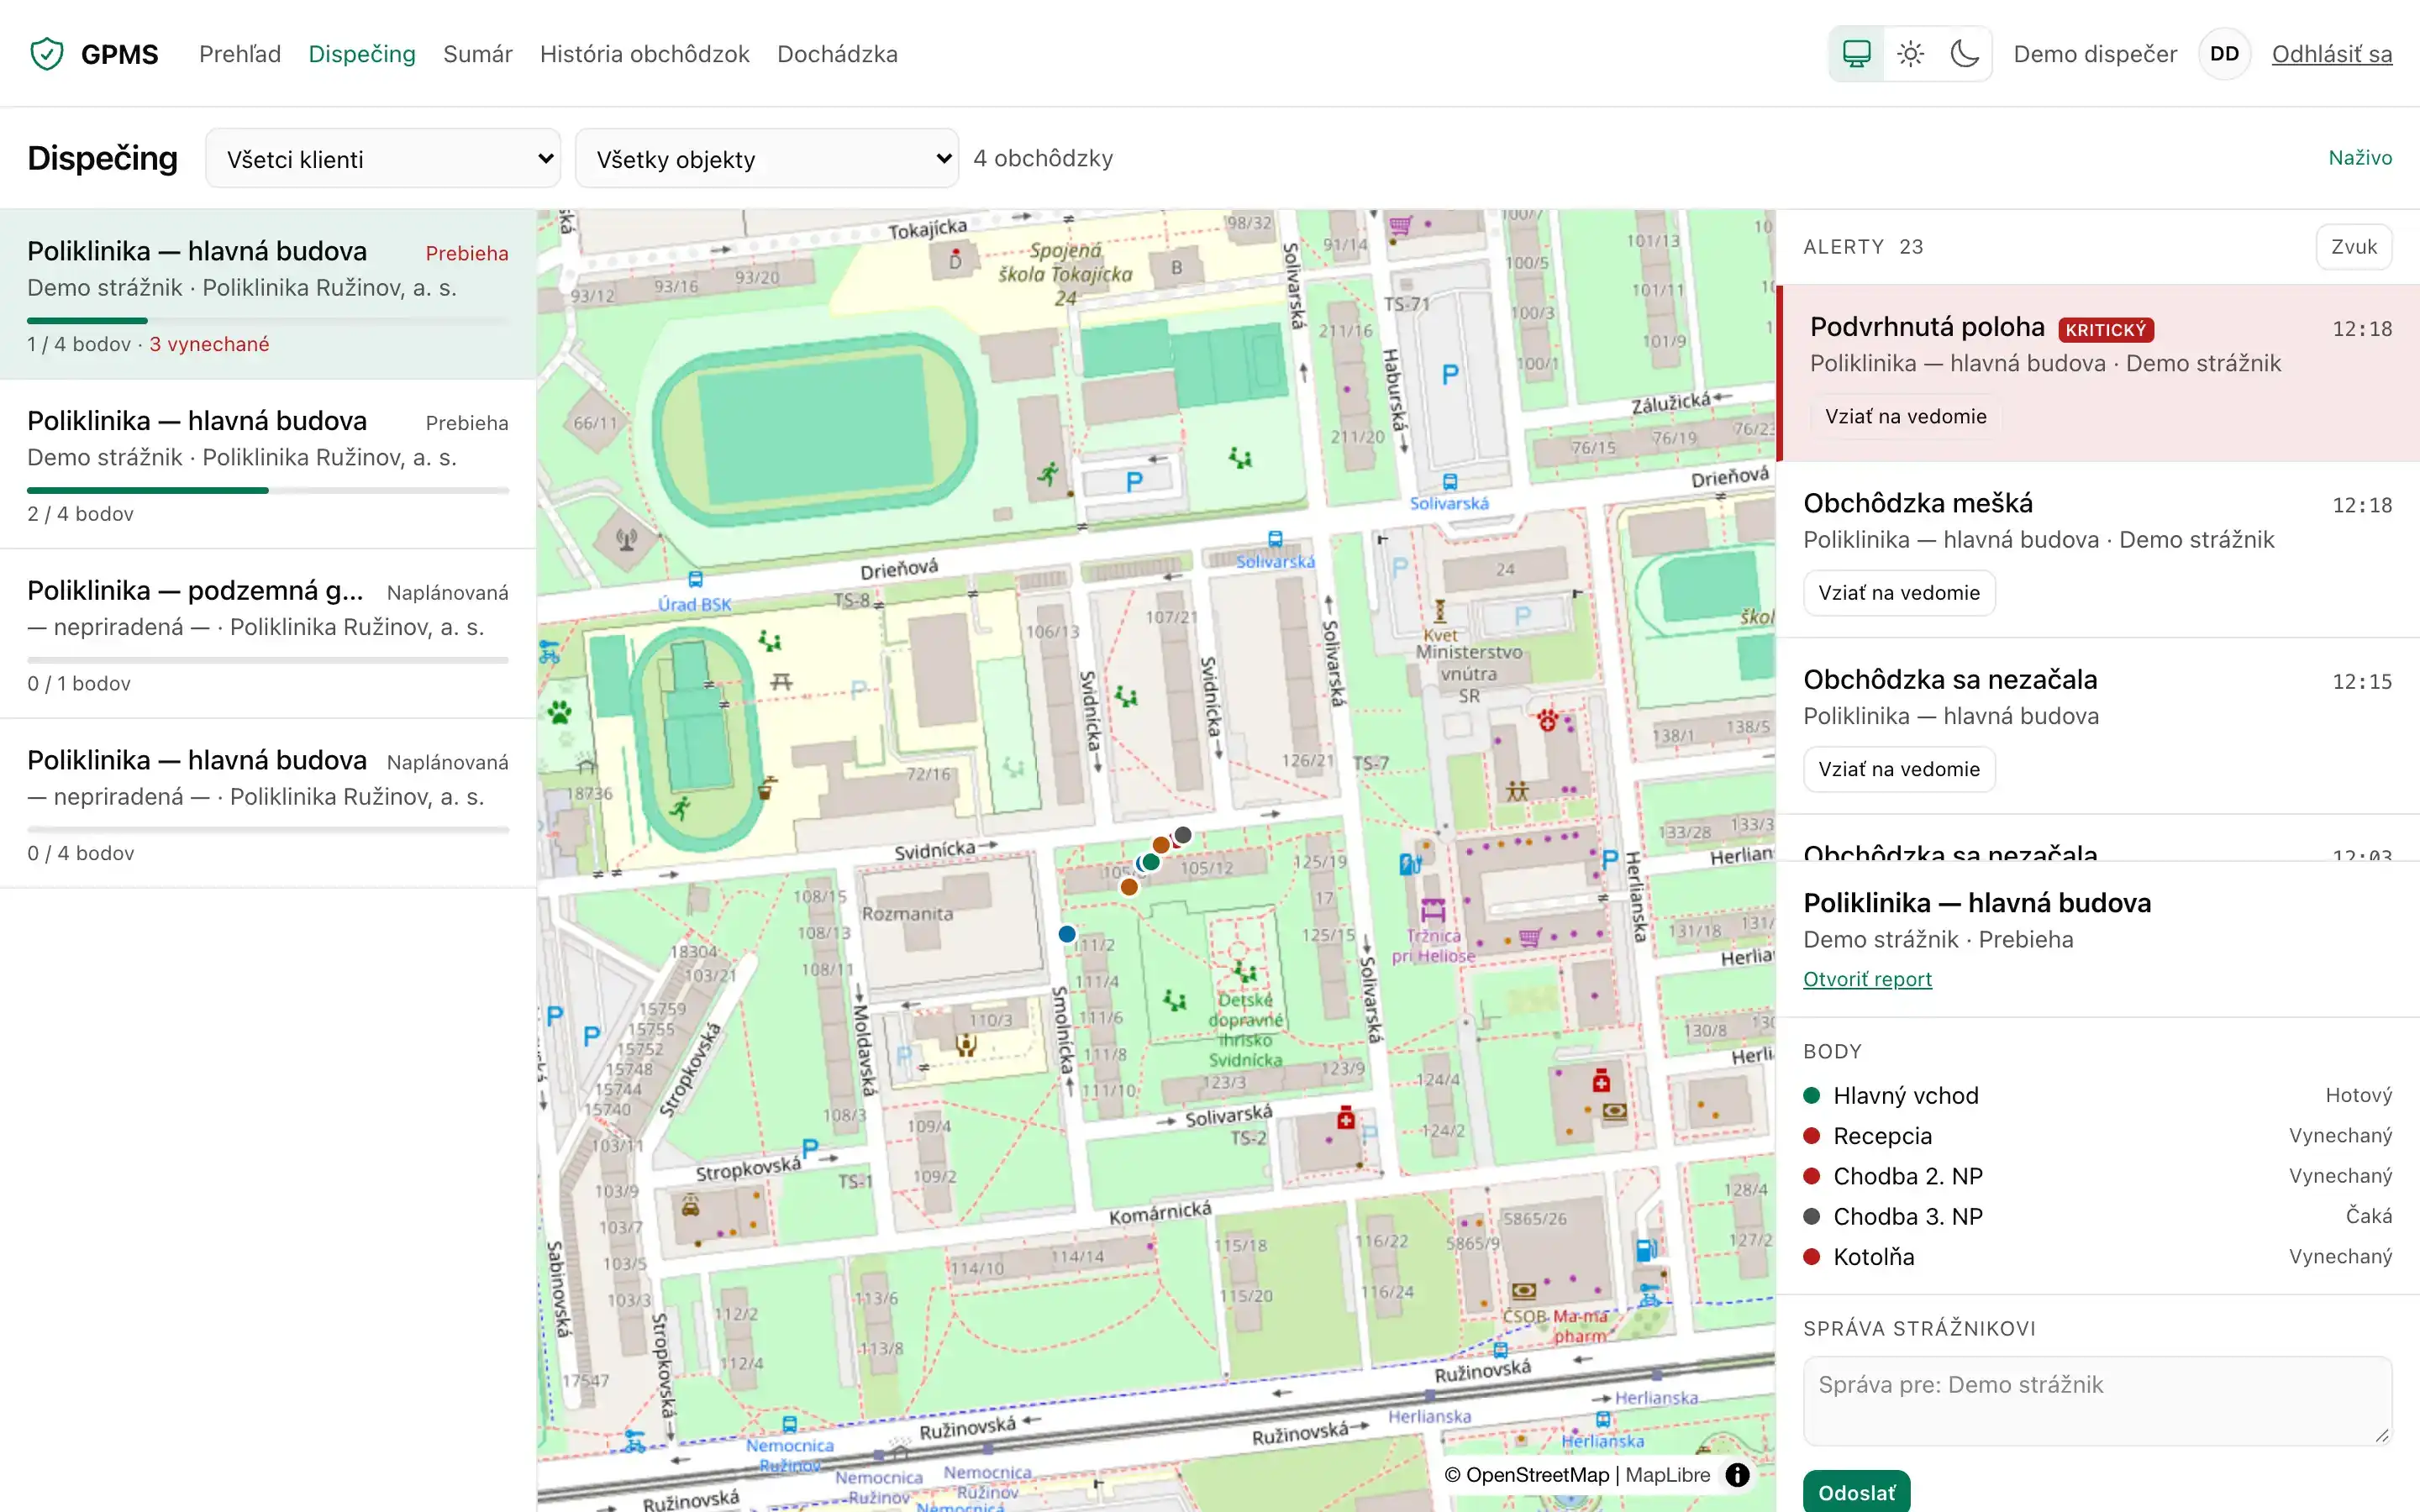Open the Otvoriť report link
The height and width of the screenshot is (1512, 2420).
1867,979
